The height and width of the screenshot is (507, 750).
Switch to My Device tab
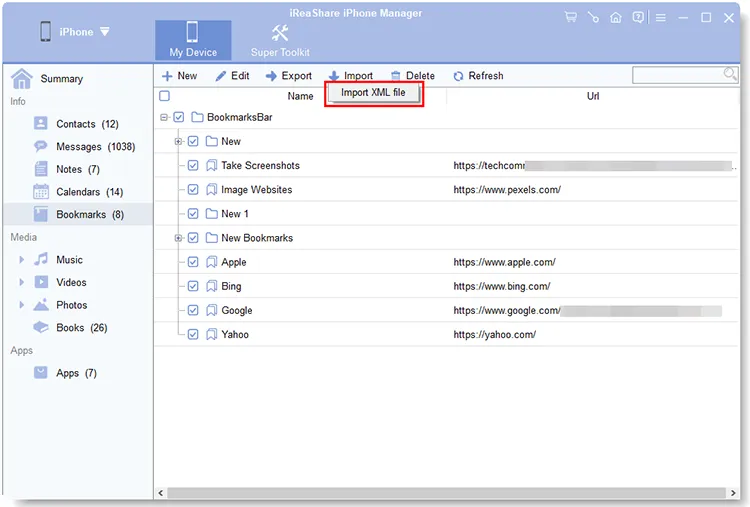[193, 40]
